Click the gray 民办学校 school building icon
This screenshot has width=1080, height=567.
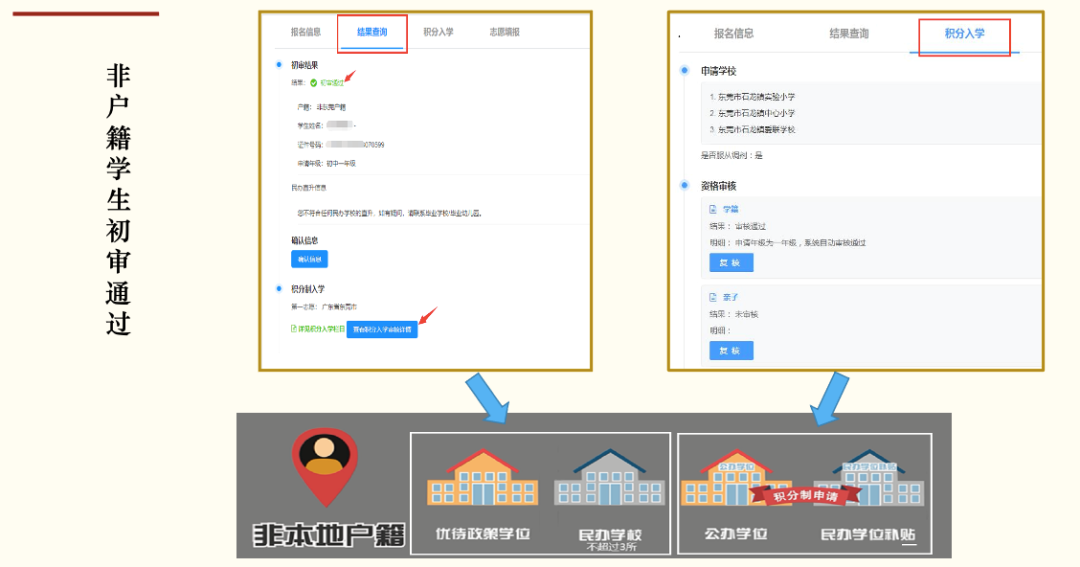609,481
